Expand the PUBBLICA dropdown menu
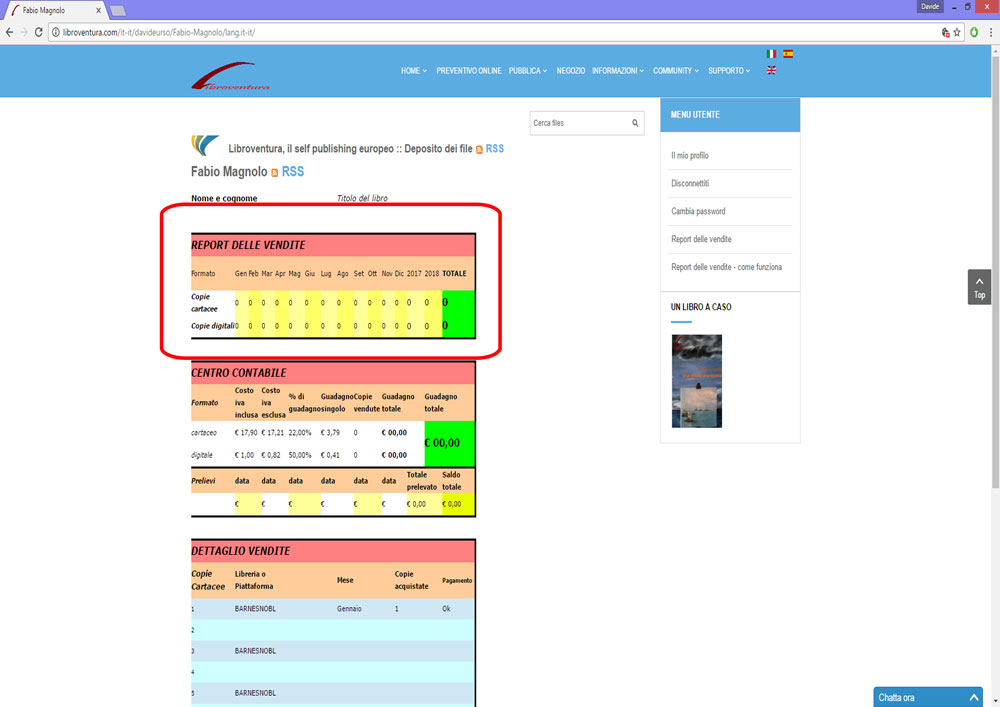 point(527,71)
